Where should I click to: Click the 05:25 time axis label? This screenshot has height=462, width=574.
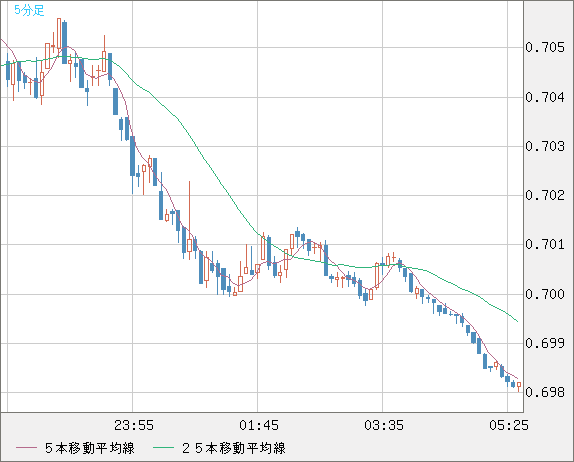click(x=509, y=425)
